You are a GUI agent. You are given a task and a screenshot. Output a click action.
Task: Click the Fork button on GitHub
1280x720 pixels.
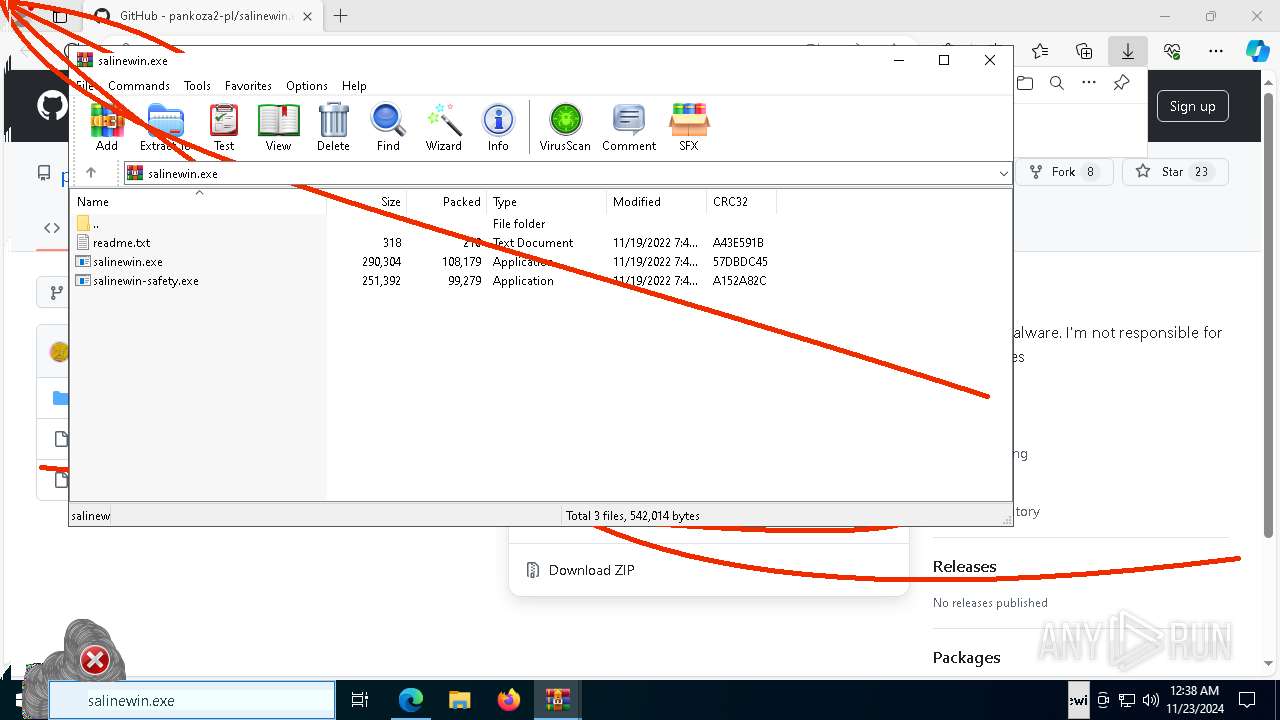tap(1065, 172)
